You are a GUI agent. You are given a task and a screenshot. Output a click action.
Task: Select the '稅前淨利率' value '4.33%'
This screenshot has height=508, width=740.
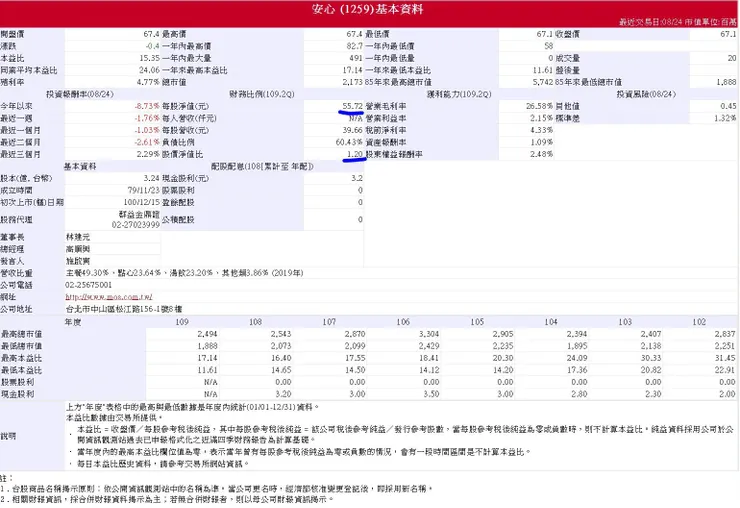541,130
